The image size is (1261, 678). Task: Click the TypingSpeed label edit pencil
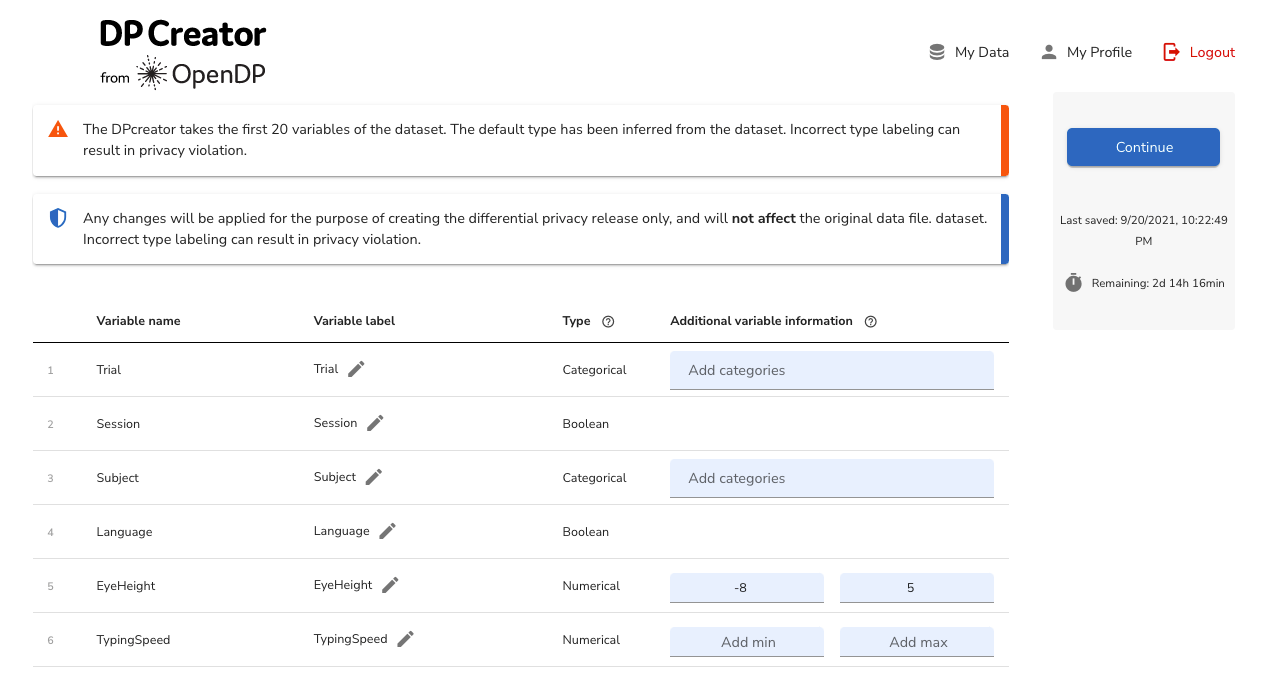click(405, 639)
